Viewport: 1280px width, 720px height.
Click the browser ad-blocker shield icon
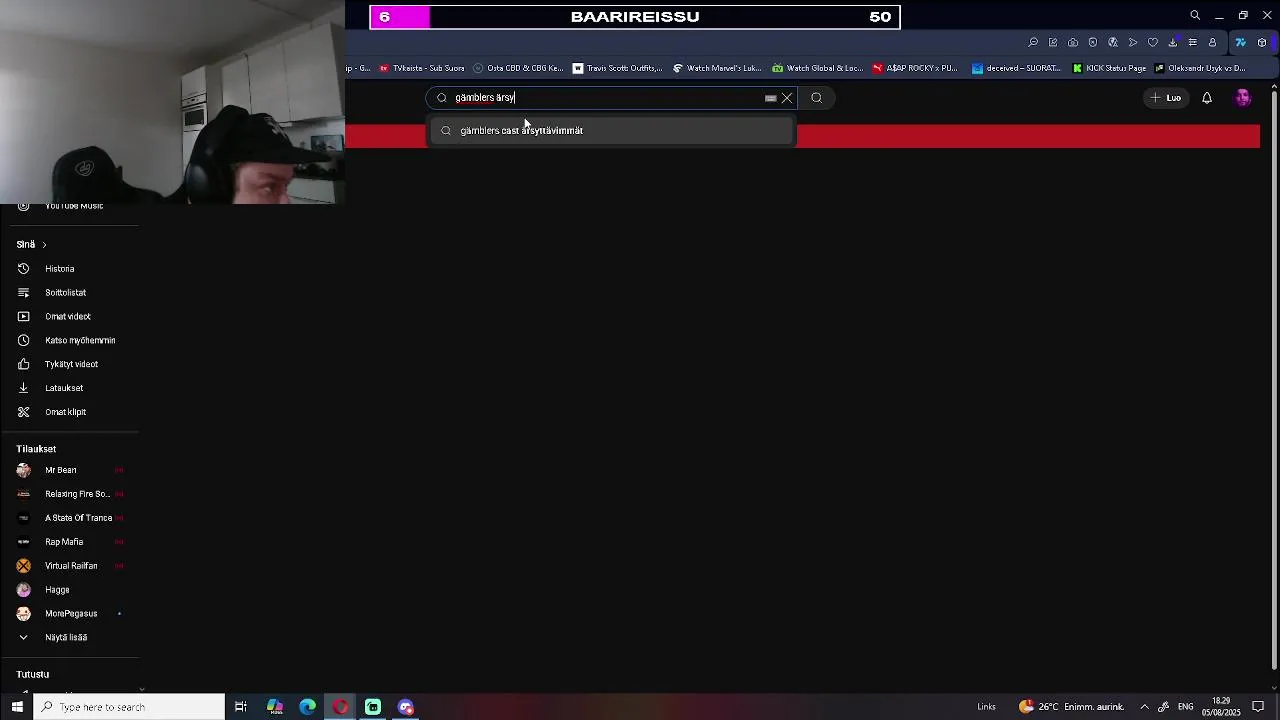pos(1093,43)
